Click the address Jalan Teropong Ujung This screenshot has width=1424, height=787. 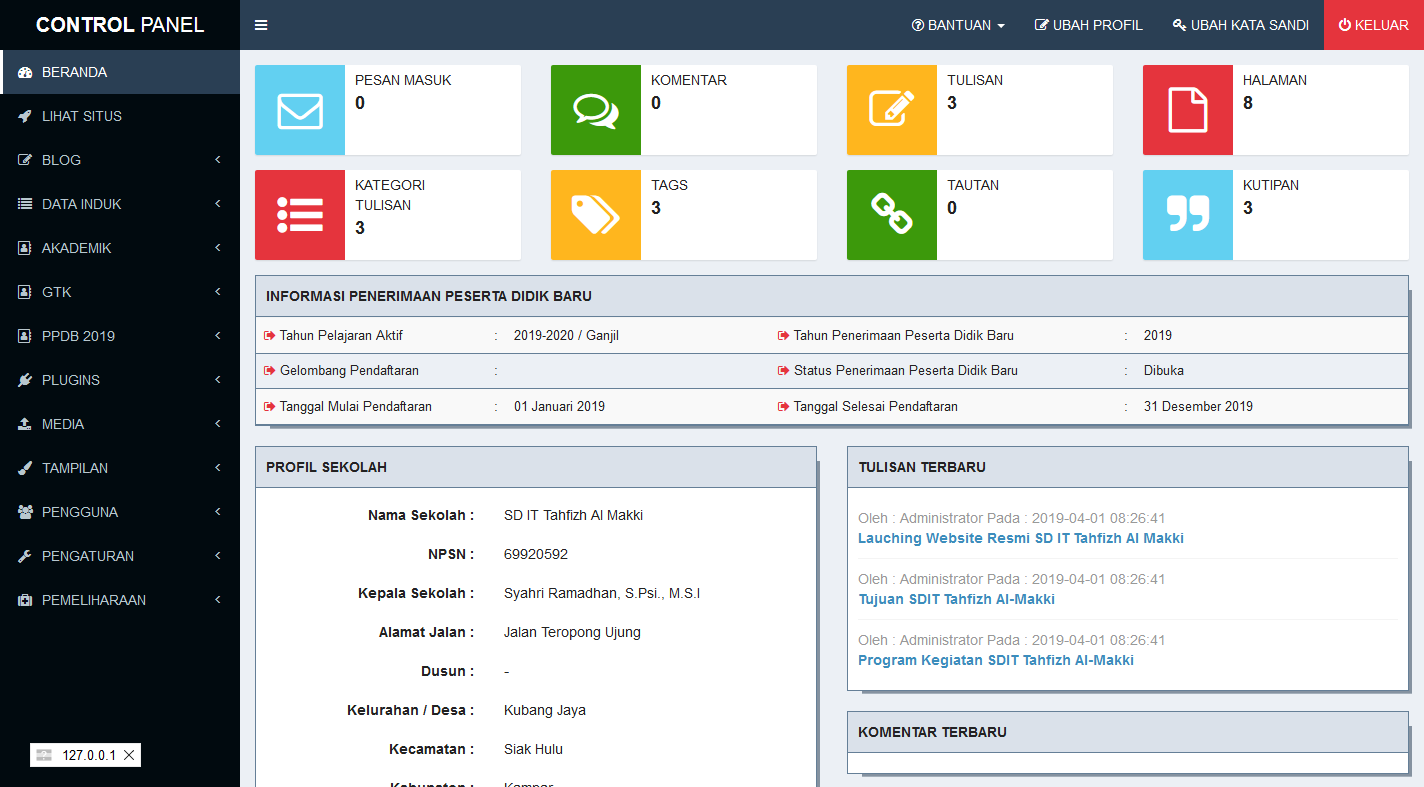572,632
